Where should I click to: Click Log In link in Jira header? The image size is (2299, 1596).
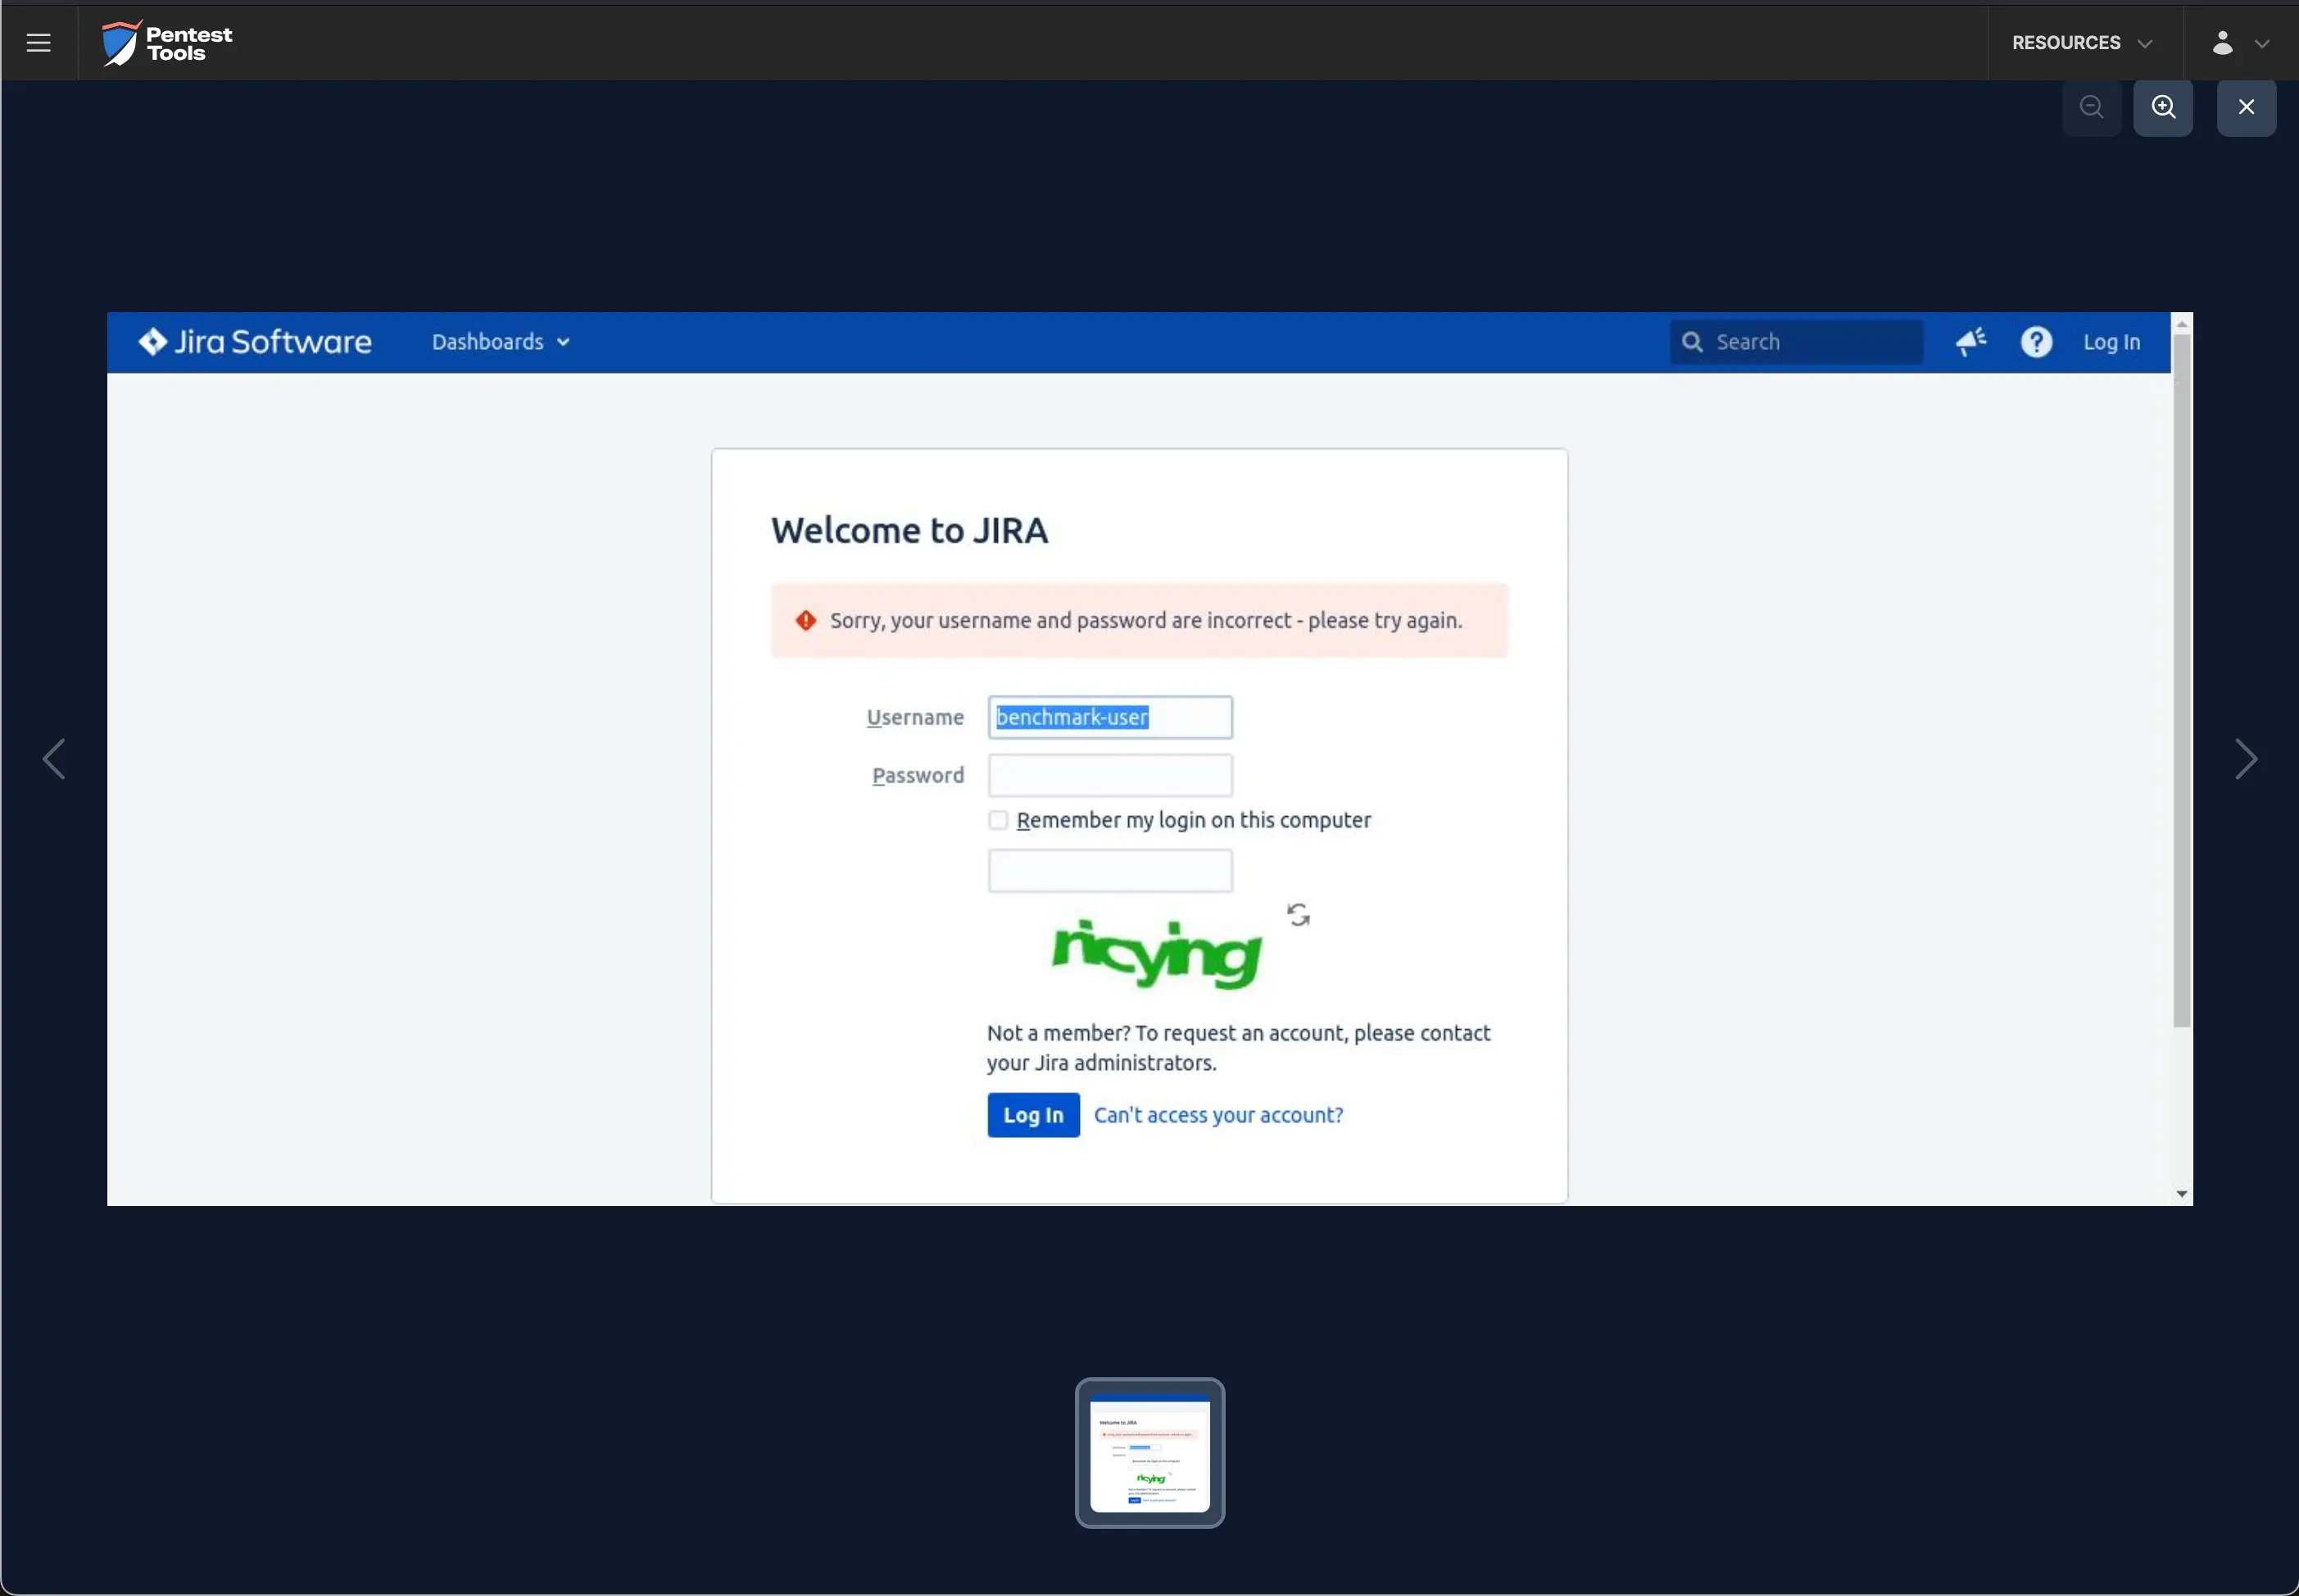[x=2111, y=342]
